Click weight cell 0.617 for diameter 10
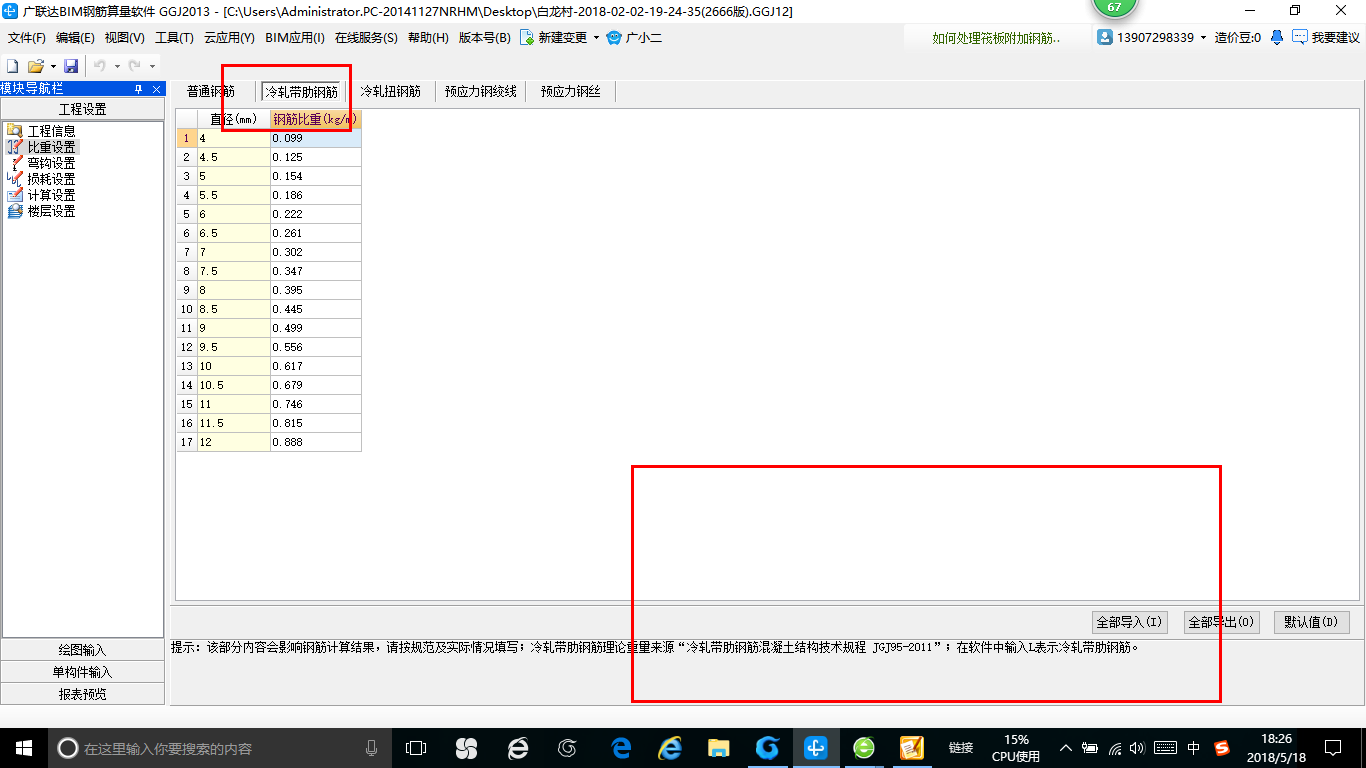The image size is (1366, 768). tap(316, 366)
